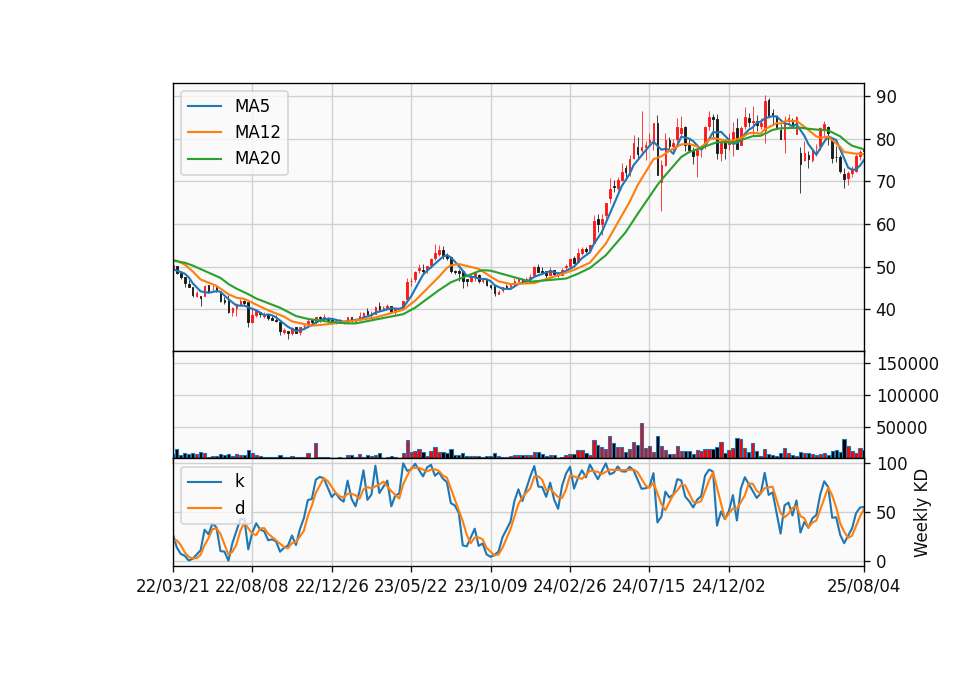
Task: Click the 70 price axis label
Action: point(886,182)
